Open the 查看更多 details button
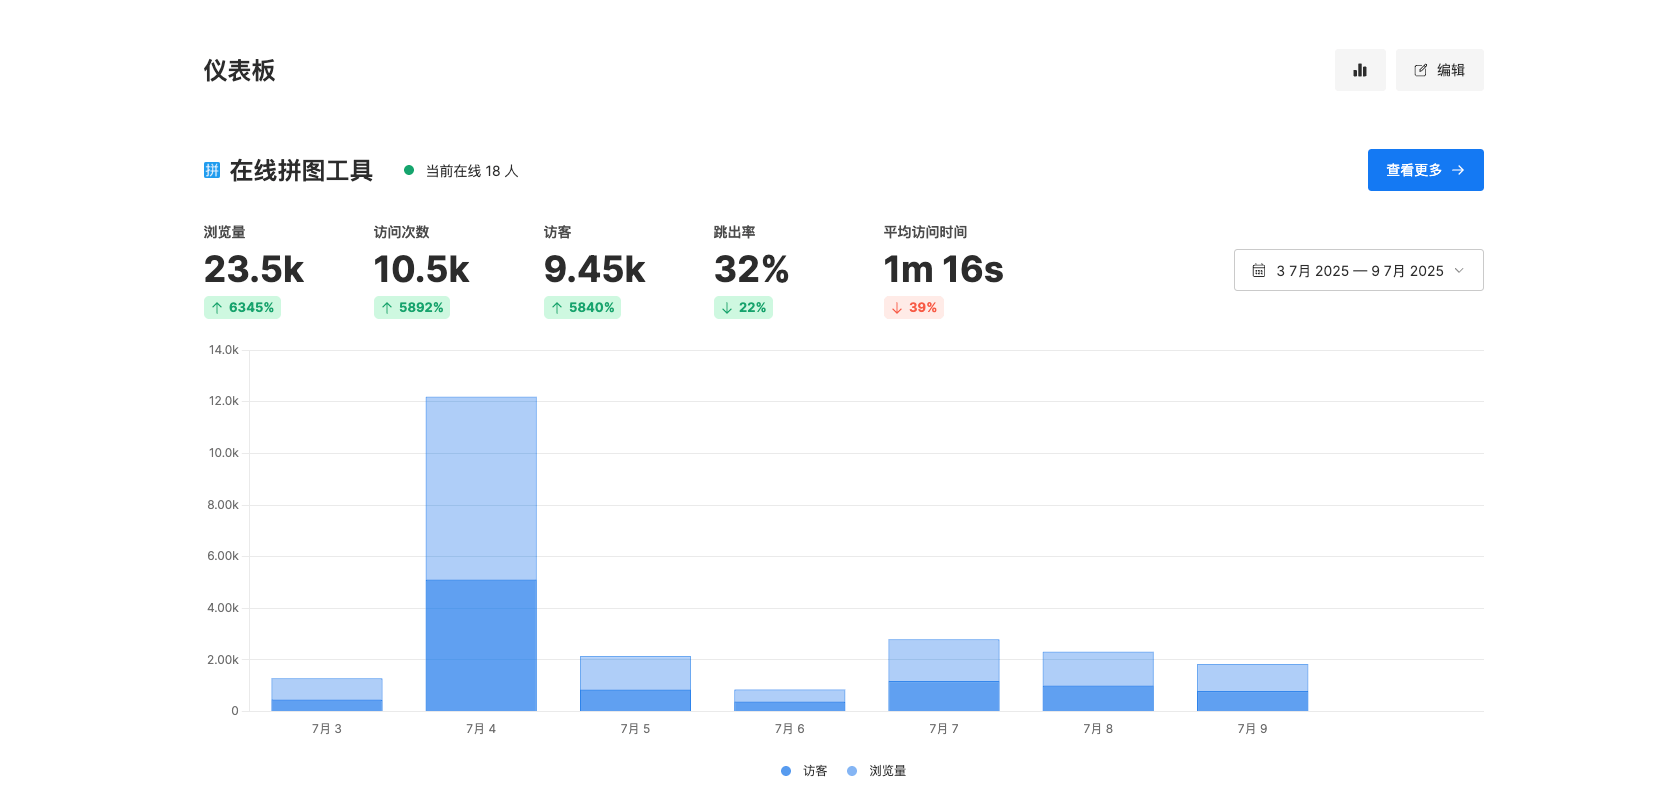The image size is (1676, 805). pyautogui.click(x=1425, y=170)
